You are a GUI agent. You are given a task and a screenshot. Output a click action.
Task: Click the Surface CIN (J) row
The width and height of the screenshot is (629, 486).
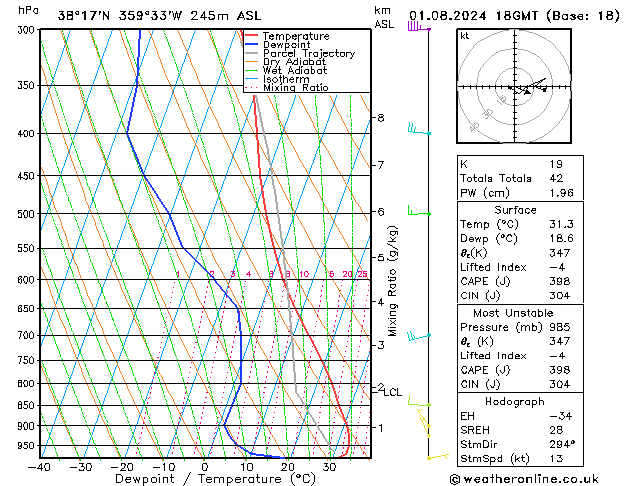[x=520, y=296]
